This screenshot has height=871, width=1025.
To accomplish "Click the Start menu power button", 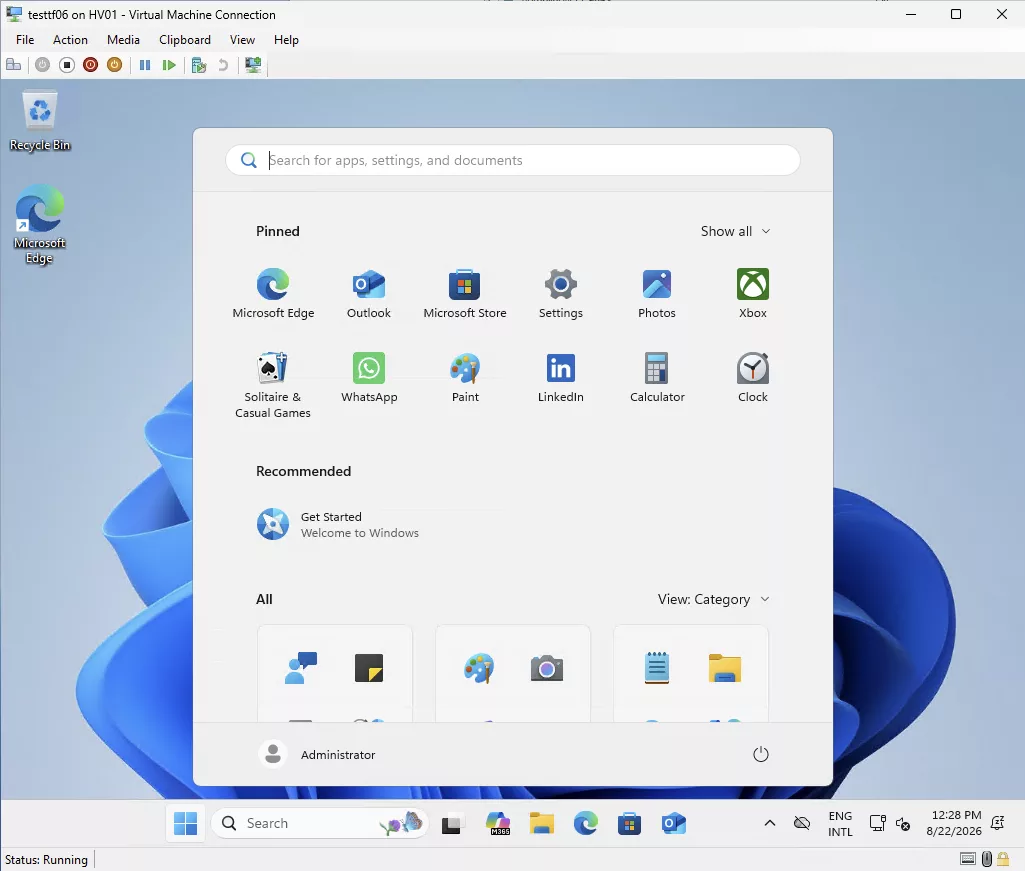I will click(x=760, y=755).
